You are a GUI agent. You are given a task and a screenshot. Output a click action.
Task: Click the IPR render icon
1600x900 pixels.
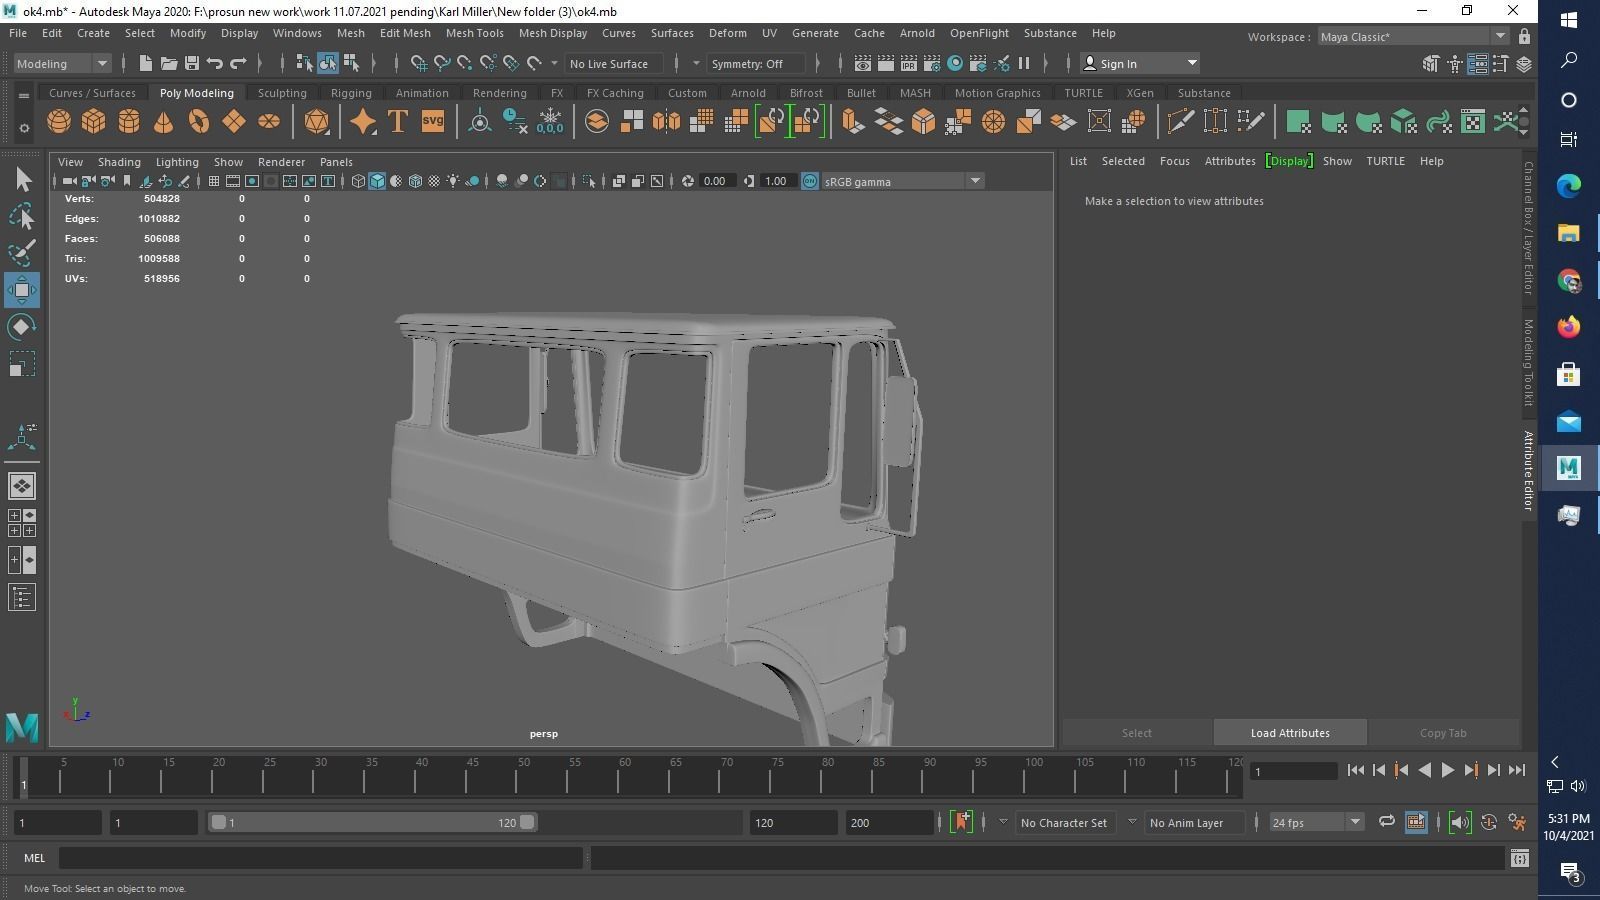tap(909, 63)
